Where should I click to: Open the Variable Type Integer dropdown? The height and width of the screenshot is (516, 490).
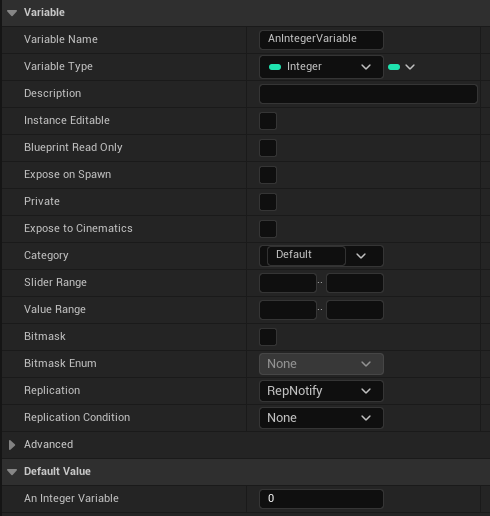tap(321, 67)
